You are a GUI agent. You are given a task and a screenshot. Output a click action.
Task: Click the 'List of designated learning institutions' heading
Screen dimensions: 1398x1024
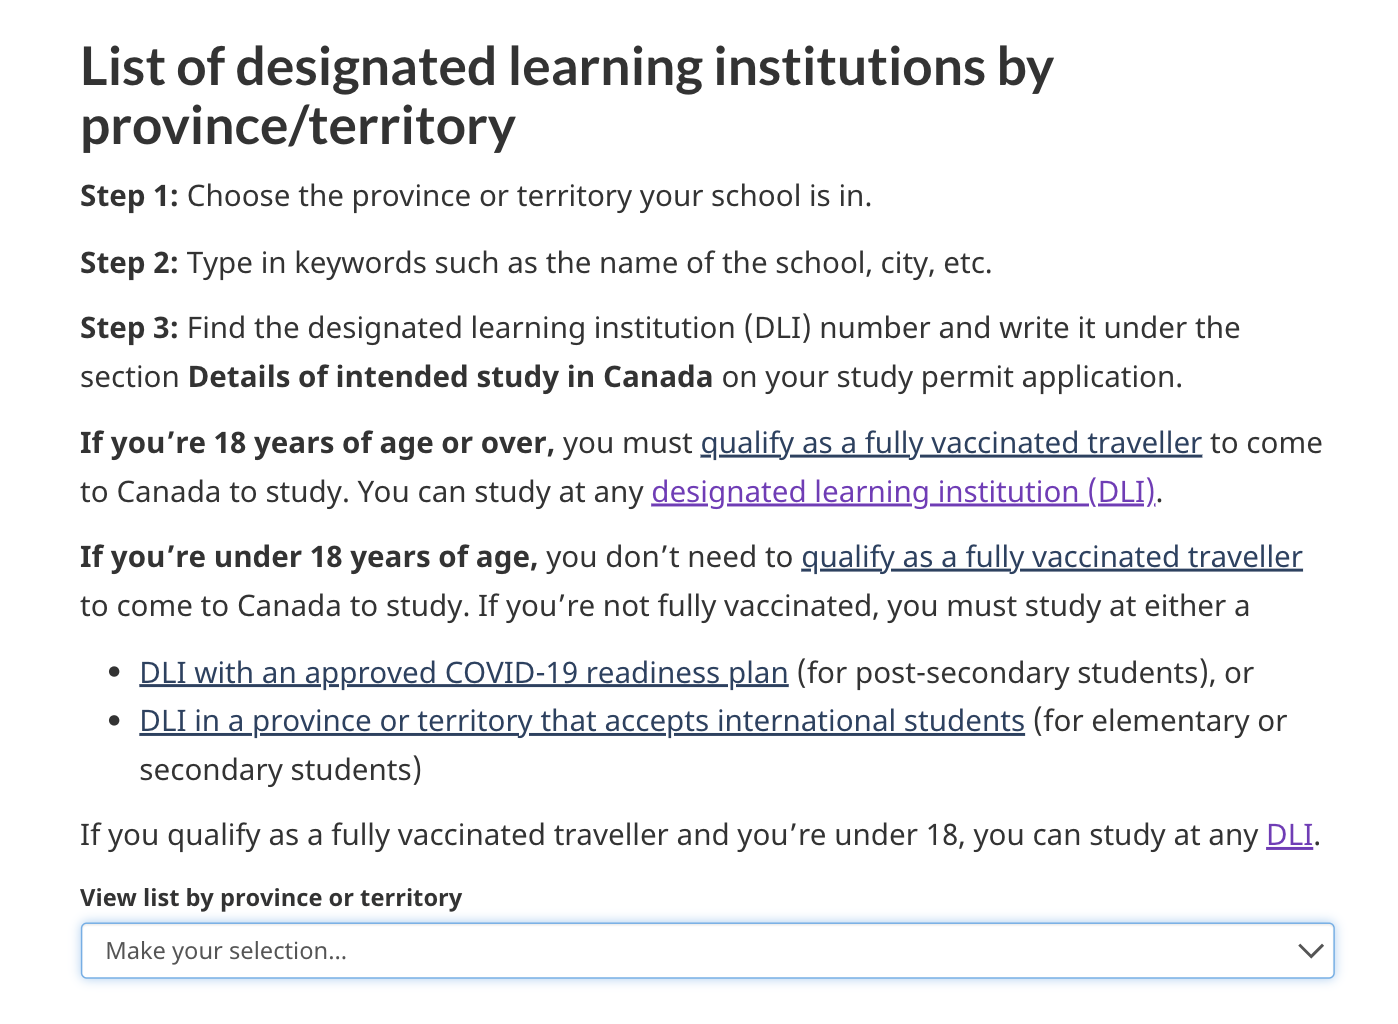tap(567, 96)
